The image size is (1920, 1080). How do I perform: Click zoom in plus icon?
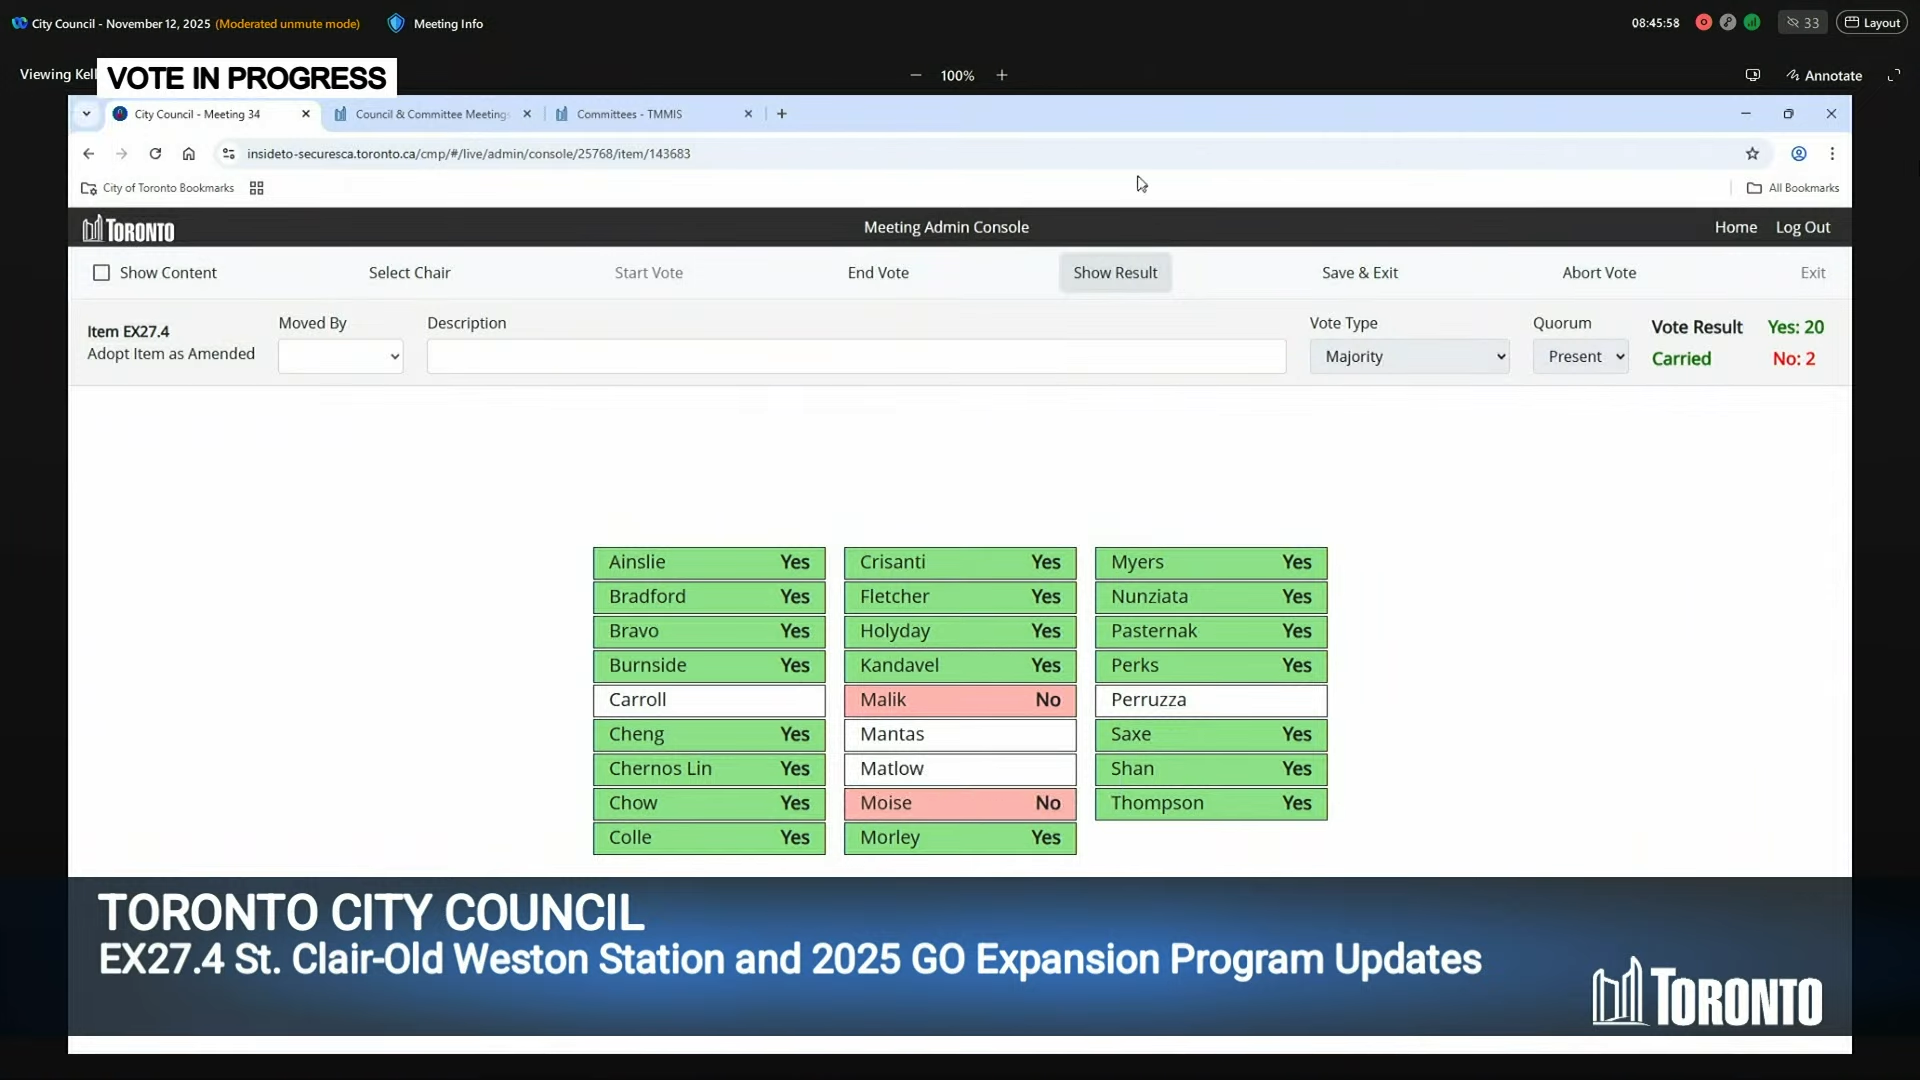tap(1001, 76)
